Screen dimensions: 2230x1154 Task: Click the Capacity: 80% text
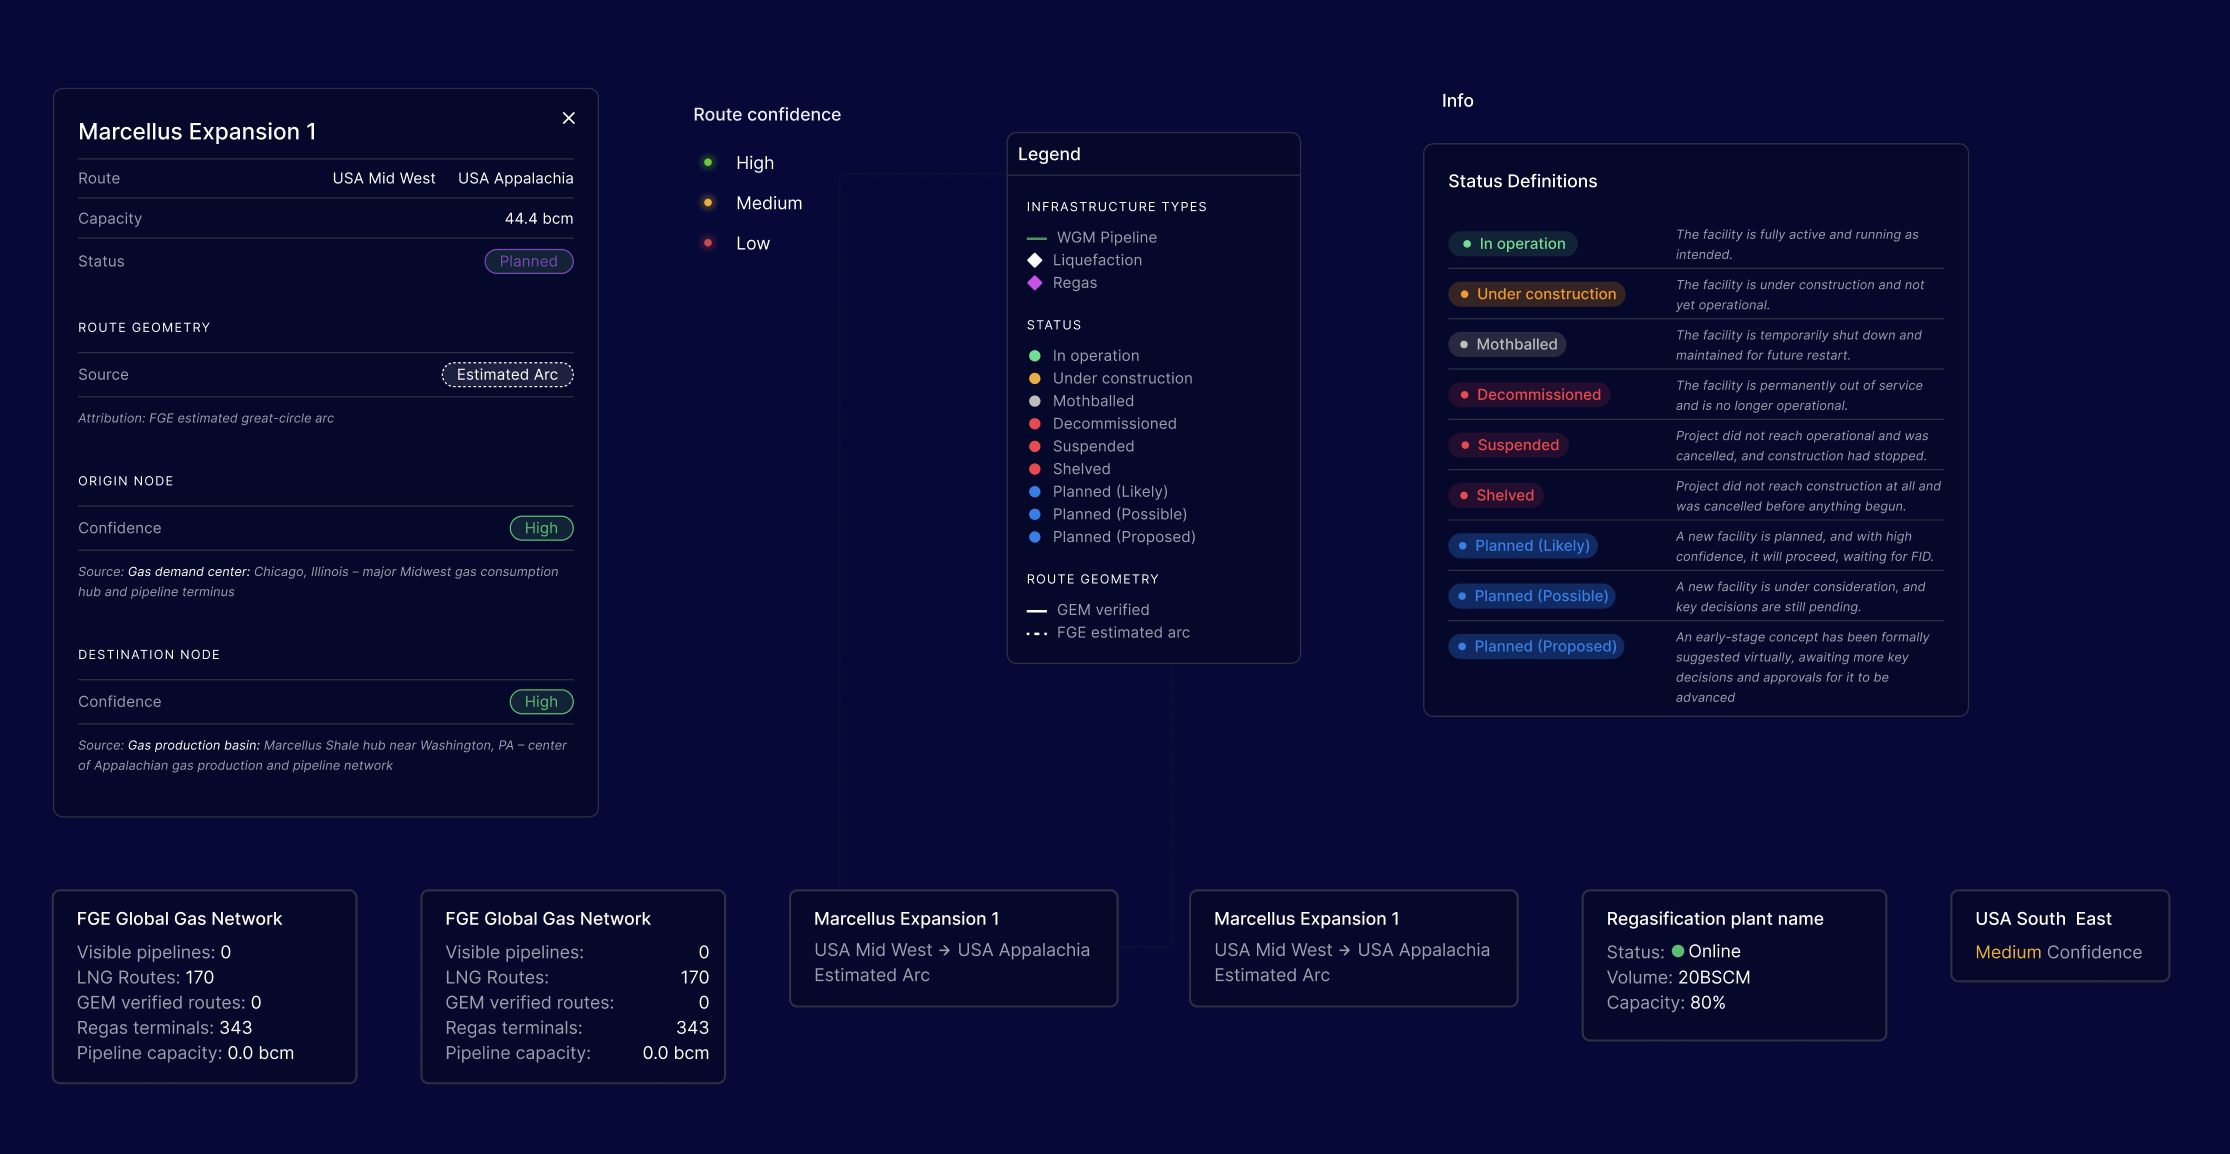(x=1666, y=1002)
